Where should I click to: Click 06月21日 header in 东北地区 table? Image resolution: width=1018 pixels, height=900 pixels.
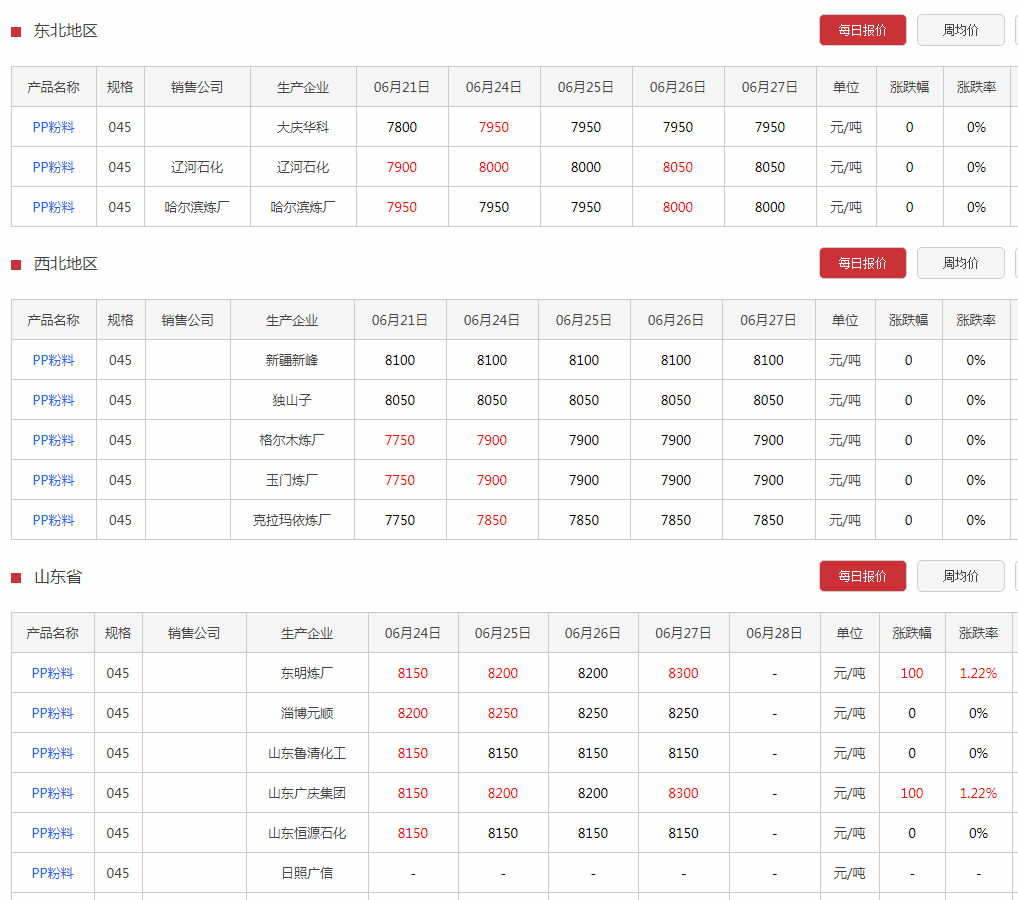coord(402,87)
